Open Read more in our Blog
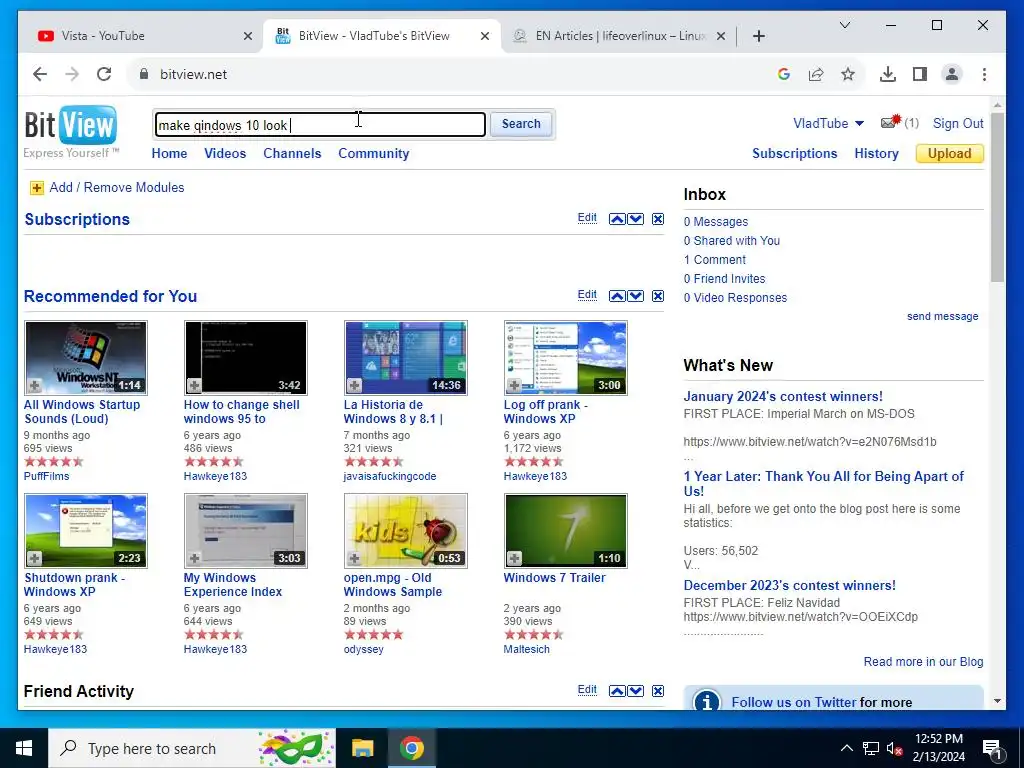The width and height of the screenshot is (1024, 768). (x=923, y=662)
